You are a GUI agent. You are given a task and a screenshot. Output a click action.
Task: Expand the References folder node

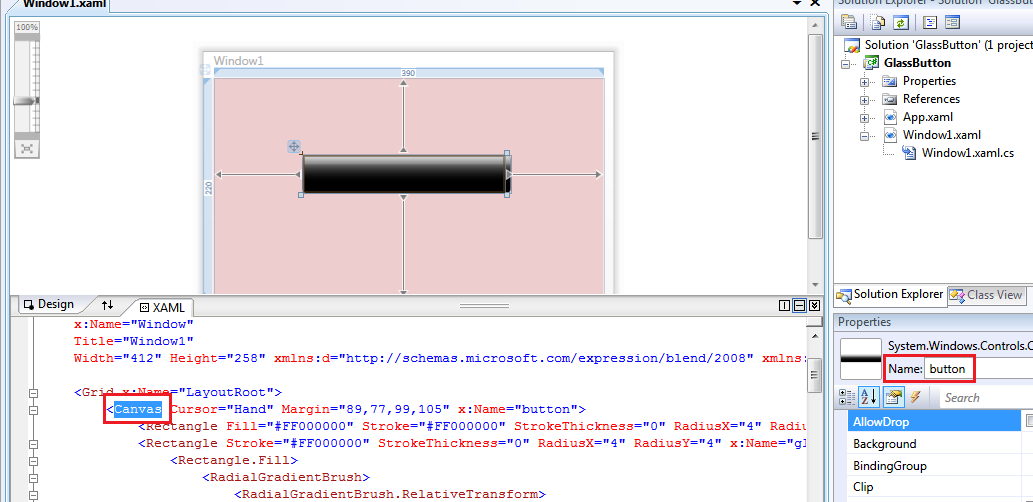(865, 99)
